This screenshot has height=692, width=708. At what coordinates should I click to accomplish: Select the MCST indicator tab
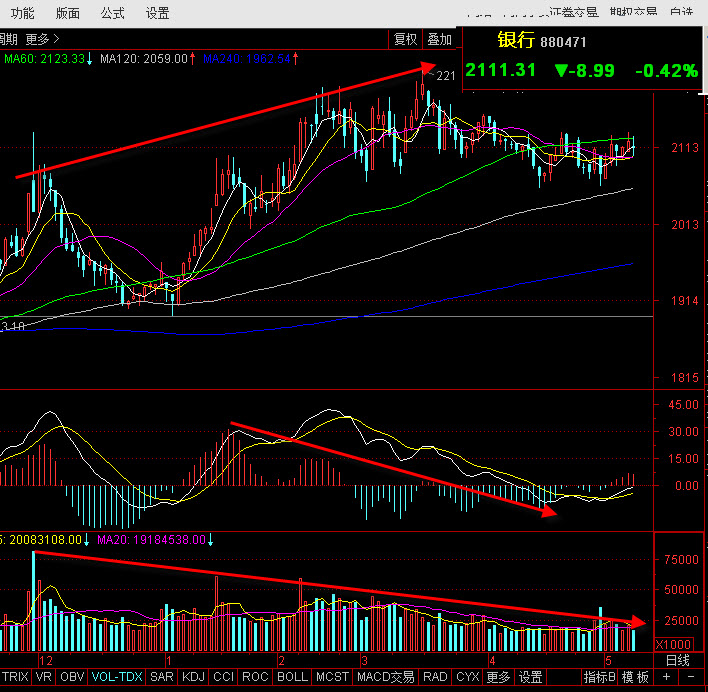tap(332, 677)
